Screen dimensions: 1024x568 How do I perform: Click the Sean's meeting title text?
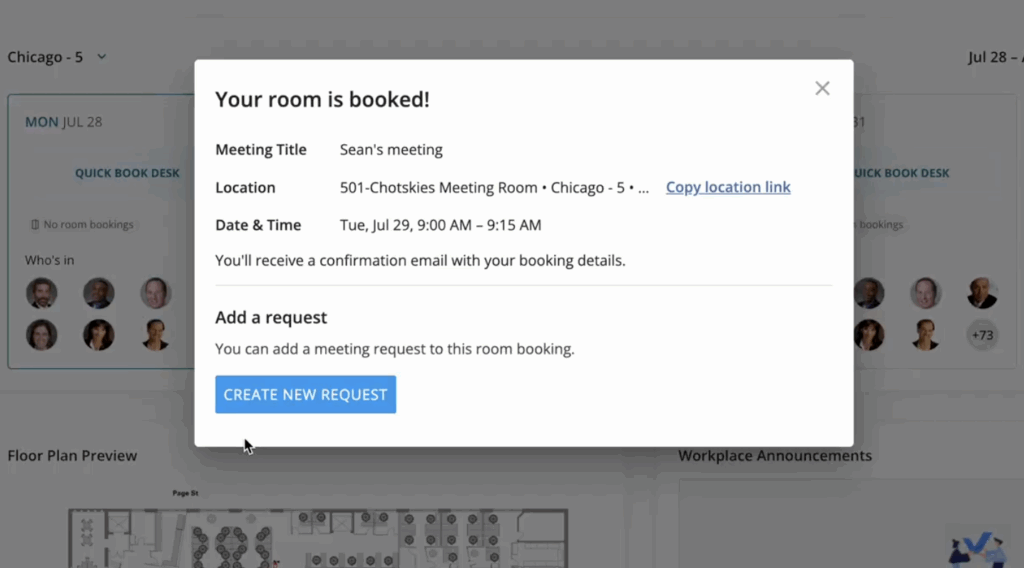[x=391, y=150]
